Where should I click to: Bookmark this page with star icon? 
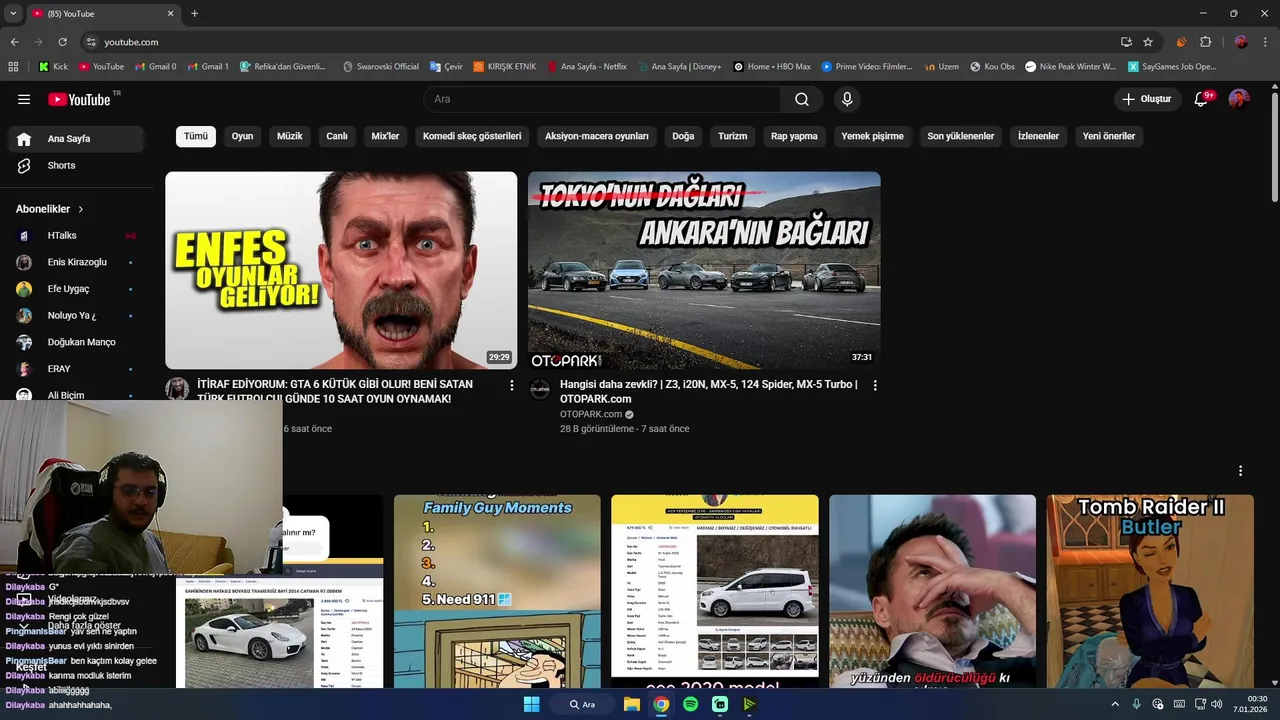pyautogui.click(x=1148, y=42)
